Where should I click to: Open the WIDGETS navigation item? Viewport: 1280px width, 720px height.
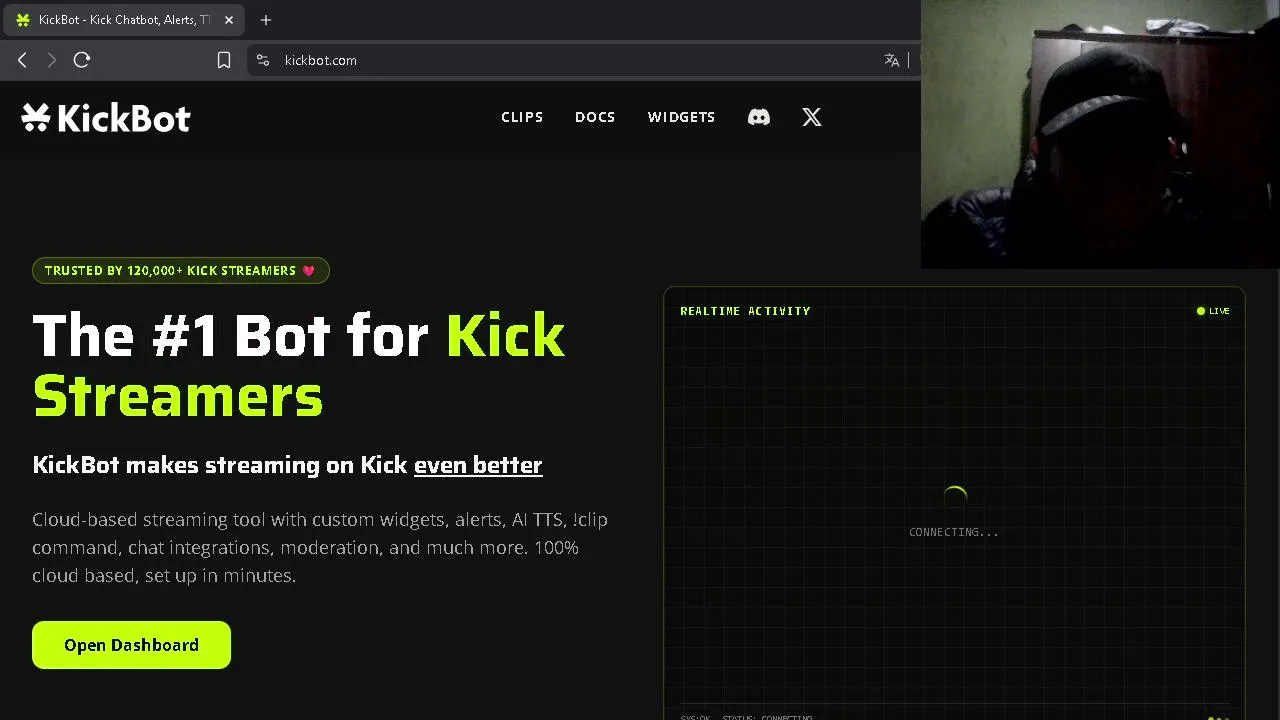coord(681,117)
